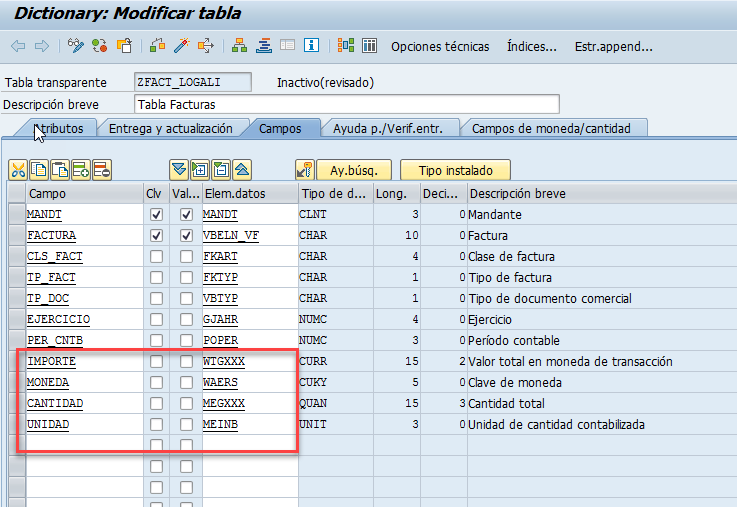Click the Delete row icon
This screenshot has width=737, height=507.
point(102,170)
